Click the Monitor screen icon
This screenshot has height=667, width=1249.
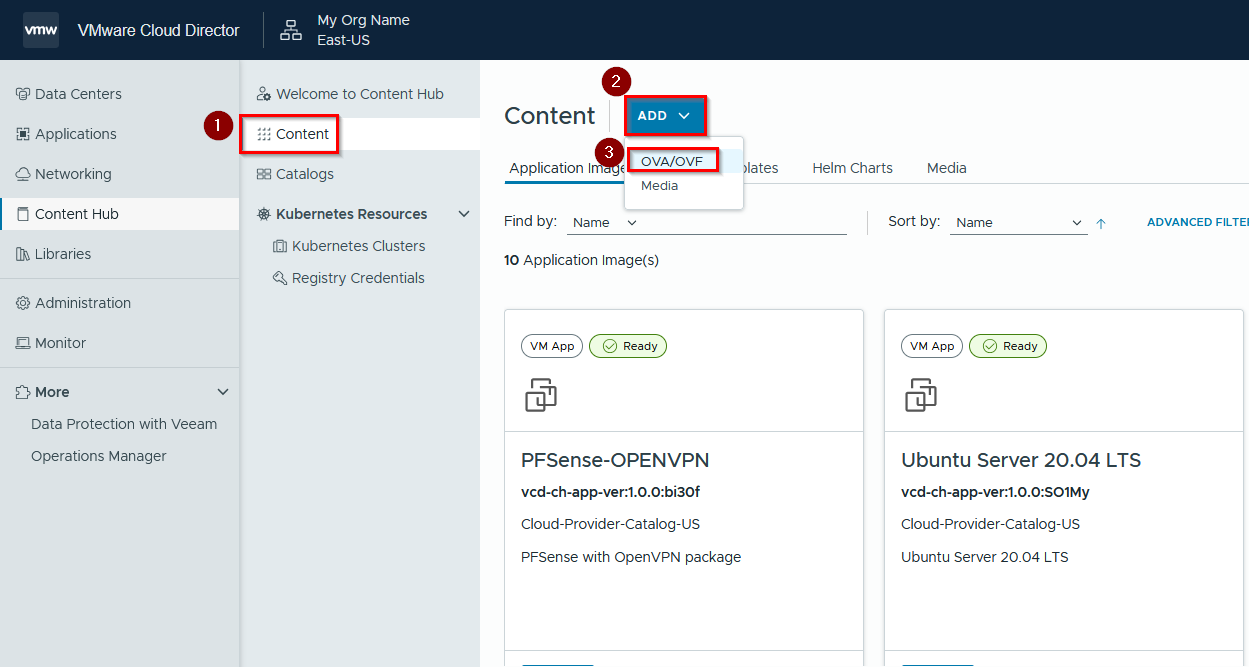(x=23, y=343)
